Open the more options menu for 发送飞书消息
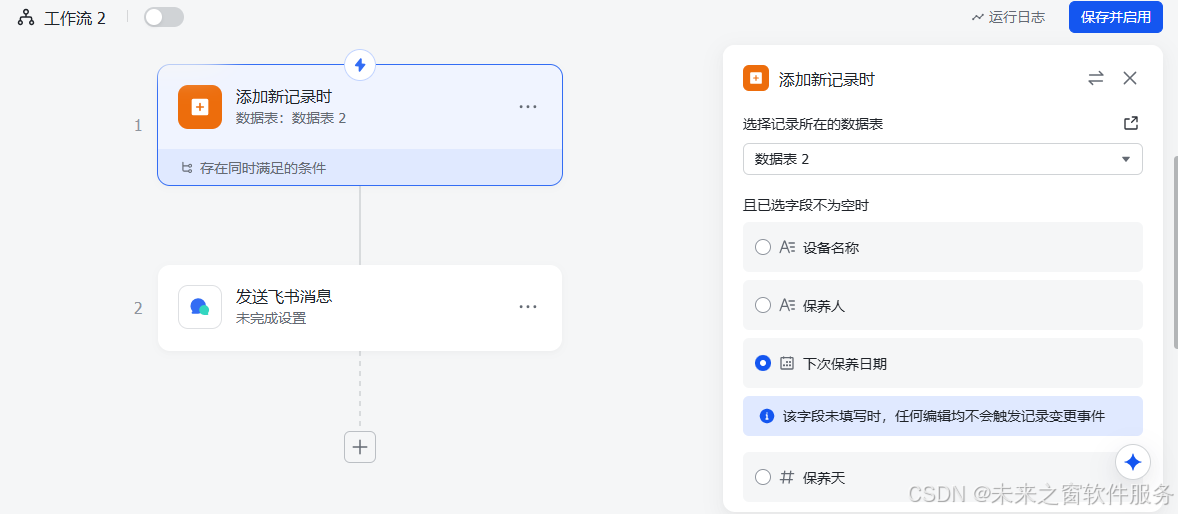The image size is (1178, 514). coord(528,307)
